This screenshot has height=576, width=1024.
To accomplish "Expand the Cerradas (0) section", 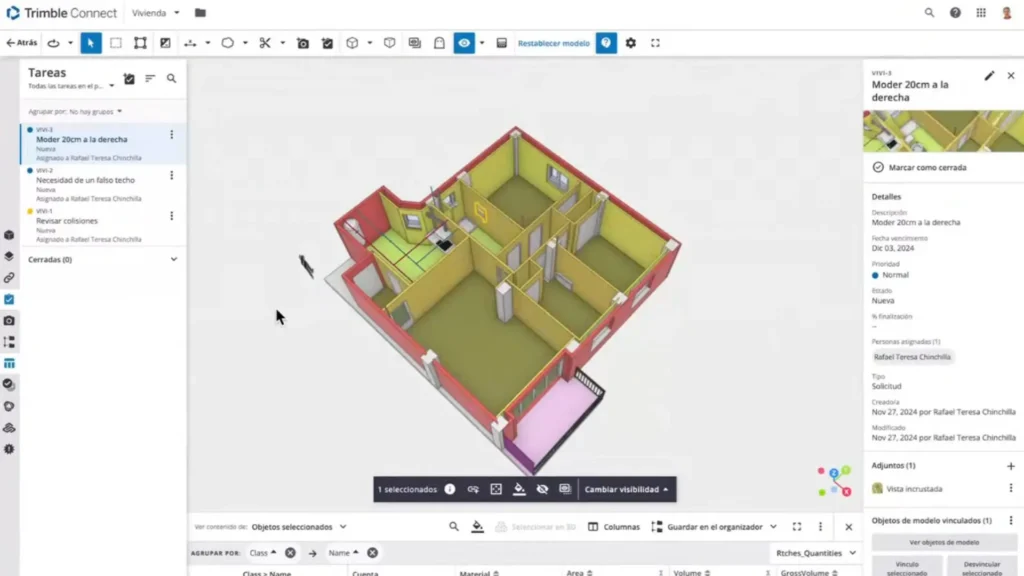I will tap(100, 259).
